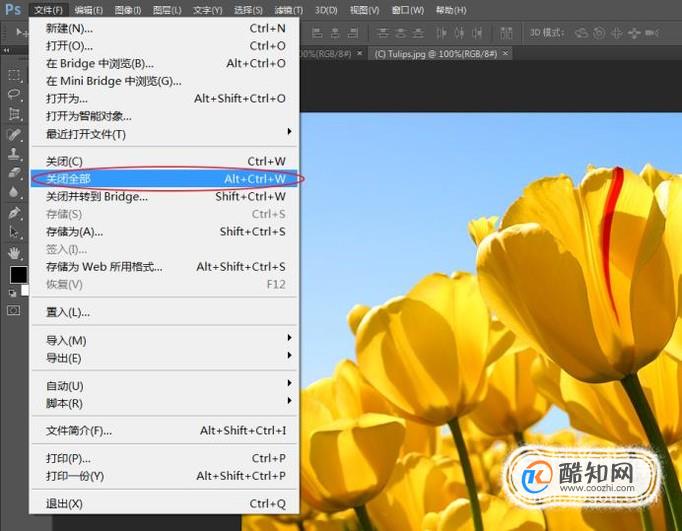Image resolution: width=682 pixels, height=531 pixels.
Task: Open background white color swatch
Action: [x=26, y=291]
